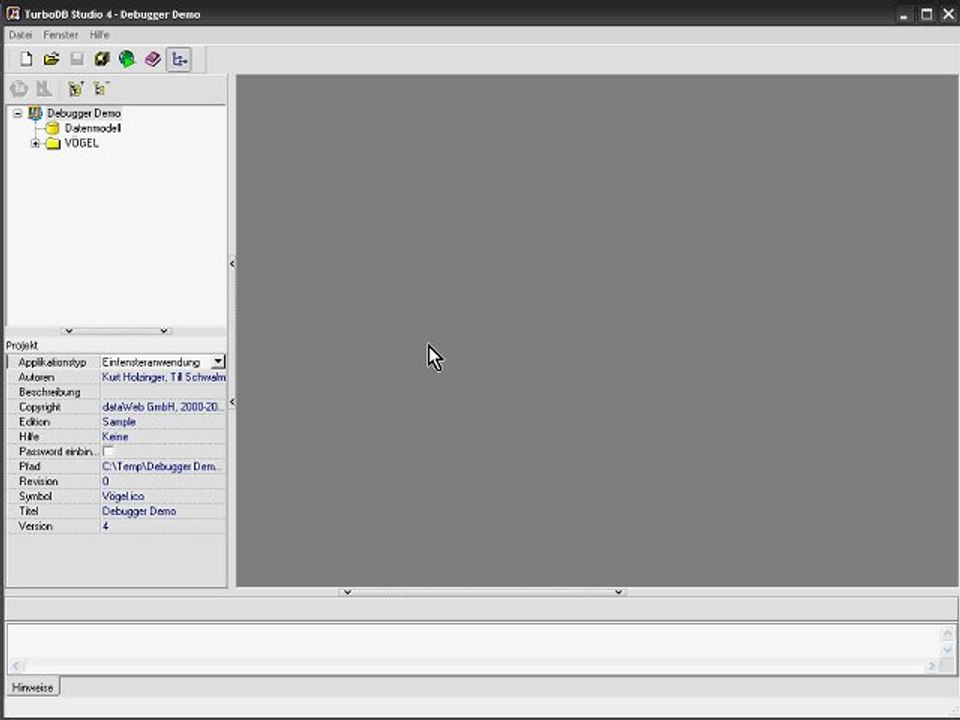Open the purple help book icon
Image resolution: width=960 pixels, height=720 pixels.
pos(152,59)
